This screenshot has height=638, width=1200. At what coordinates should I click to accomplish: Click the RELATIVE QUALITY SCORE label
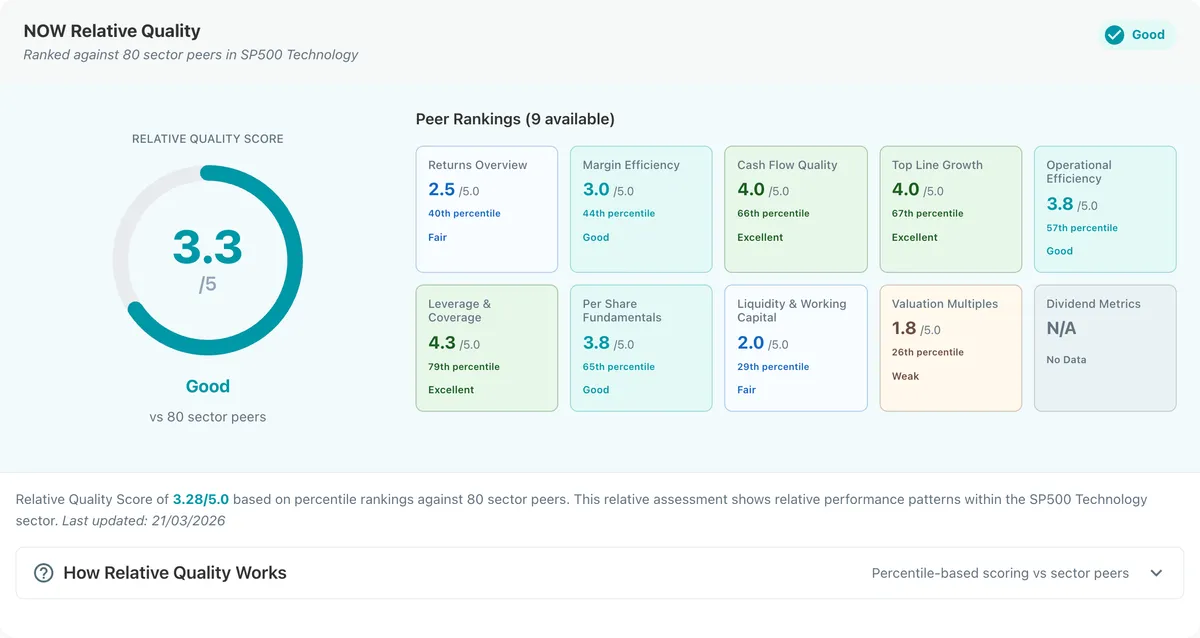[208, 139]
